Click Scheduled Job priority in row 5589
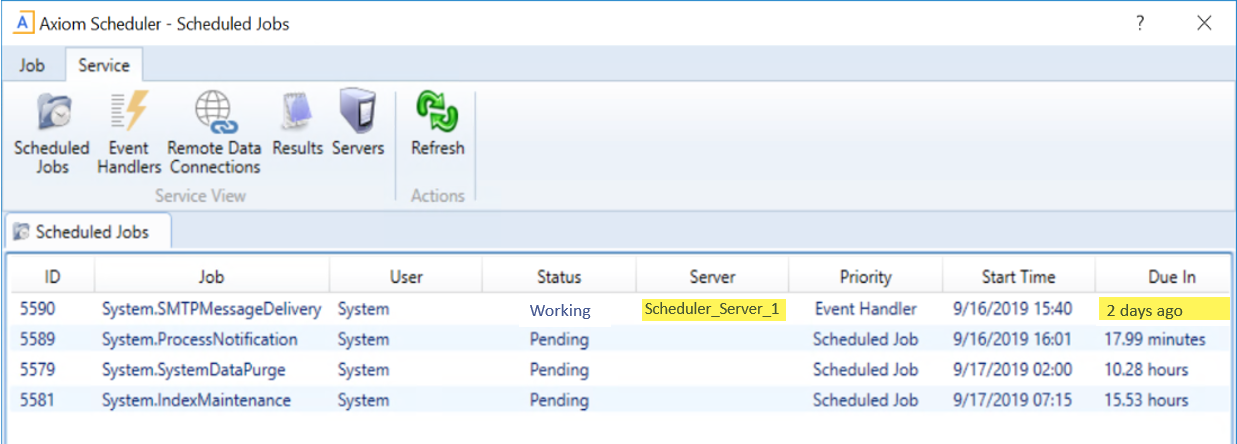The height and width of the screenshot is (444, 1237). (x=865, y=339)
